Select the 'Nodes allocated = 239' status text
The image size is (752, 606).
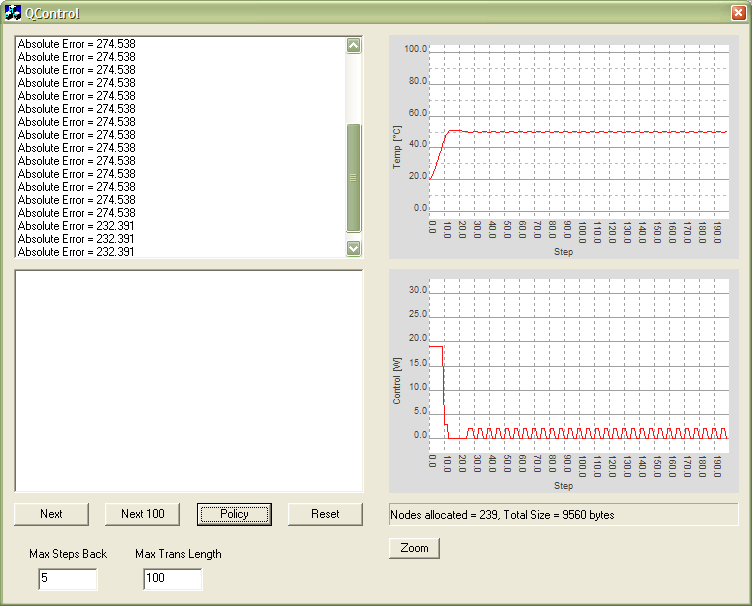tap(502, 515)
